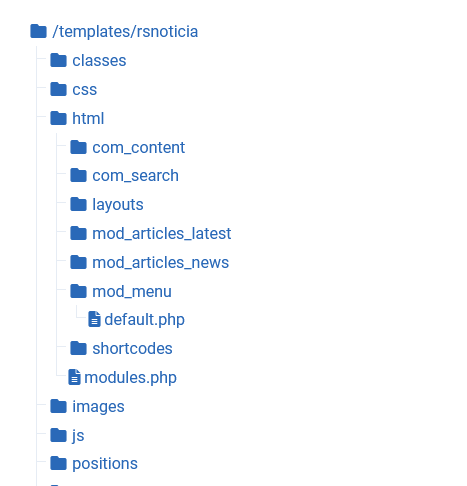Click the classes folder icon

pos(58,60)
